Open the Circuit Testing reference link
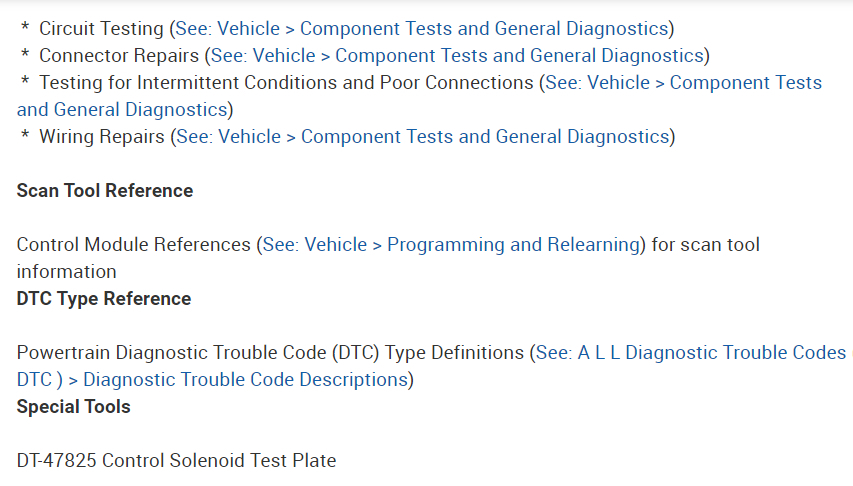Image resolution: width=853 pixels, height=486 pixels. [422, 28]
